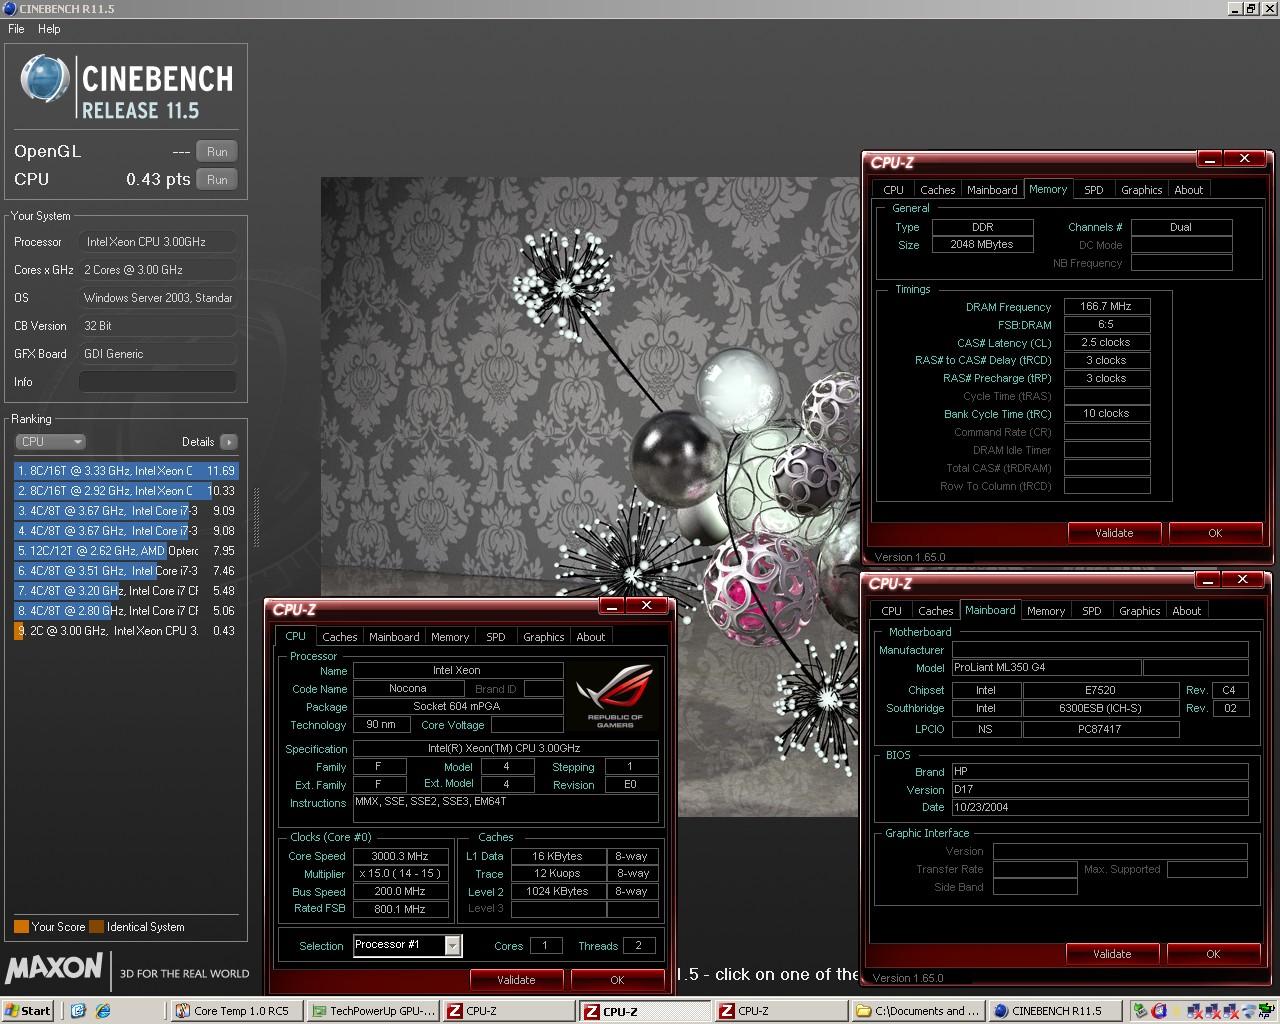Click Validate in the Mainboard CPU-Z window
1280x1024 pixels.
(1112, 954)
